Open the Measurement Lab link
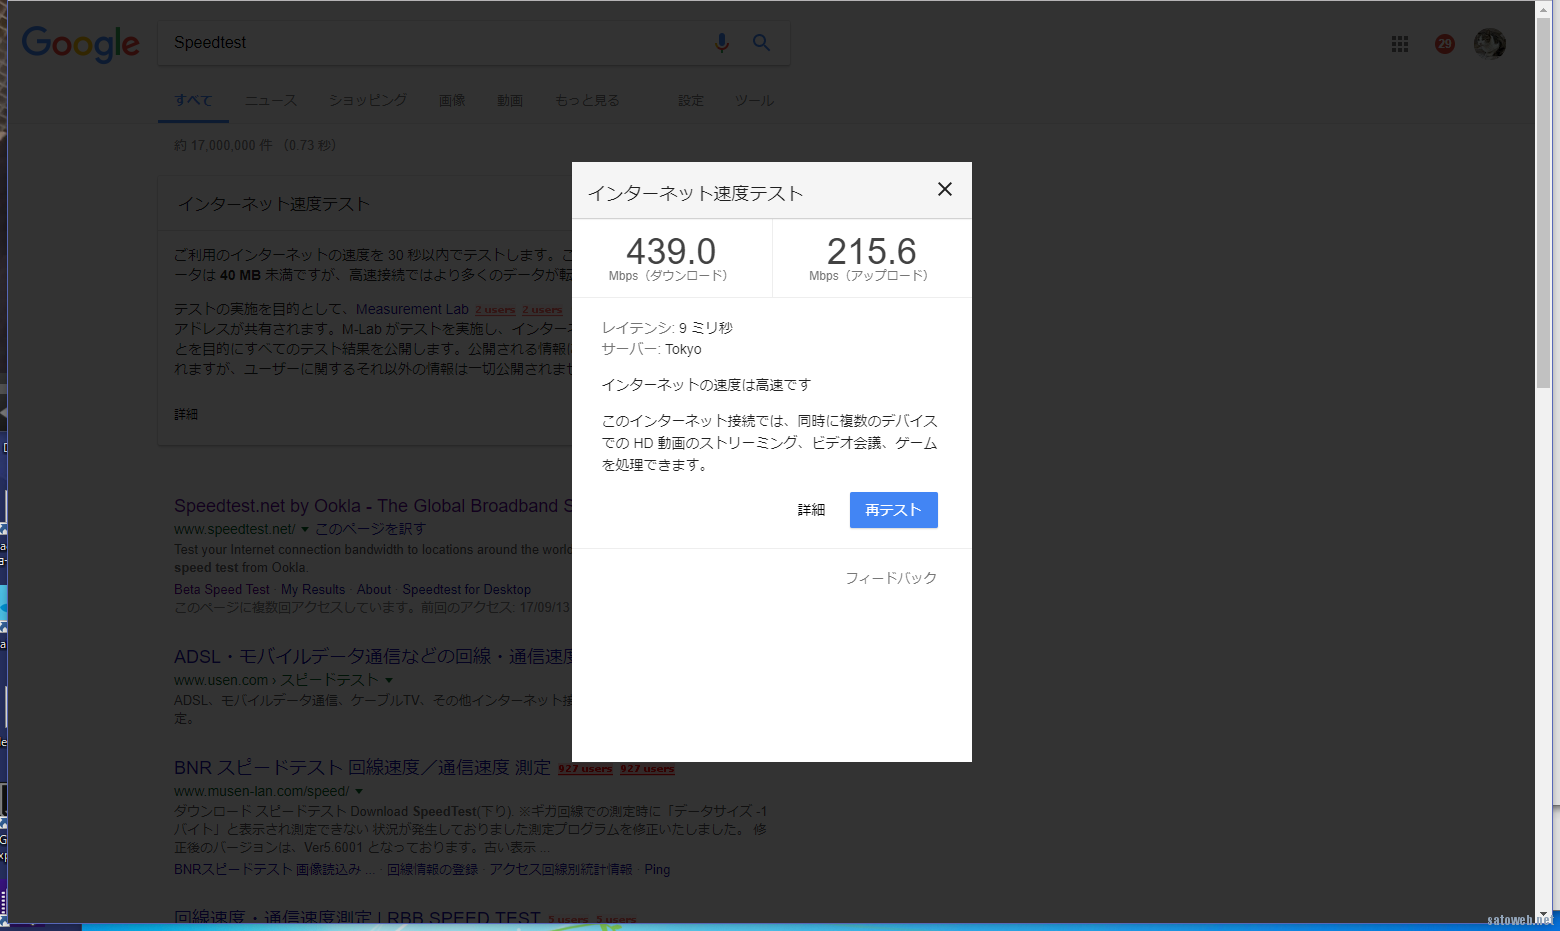This screenshot has height=931, width=1560. (x=412, y=309)
